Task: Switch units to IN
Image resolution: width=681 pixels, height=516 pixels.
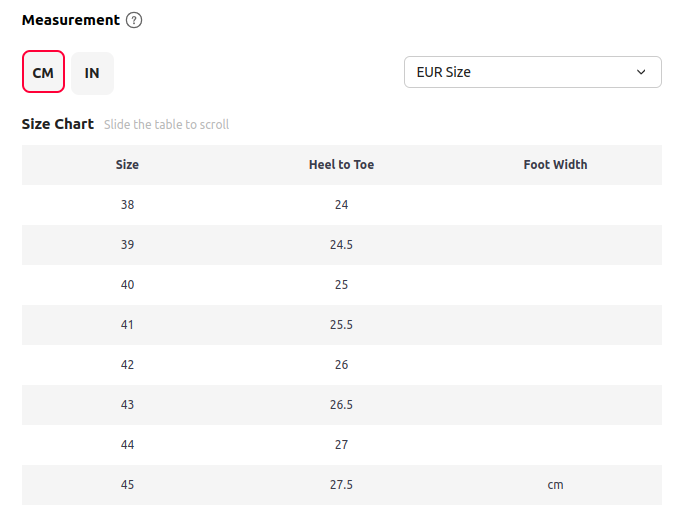Action: pyautogui.click(x=92, y=73)
